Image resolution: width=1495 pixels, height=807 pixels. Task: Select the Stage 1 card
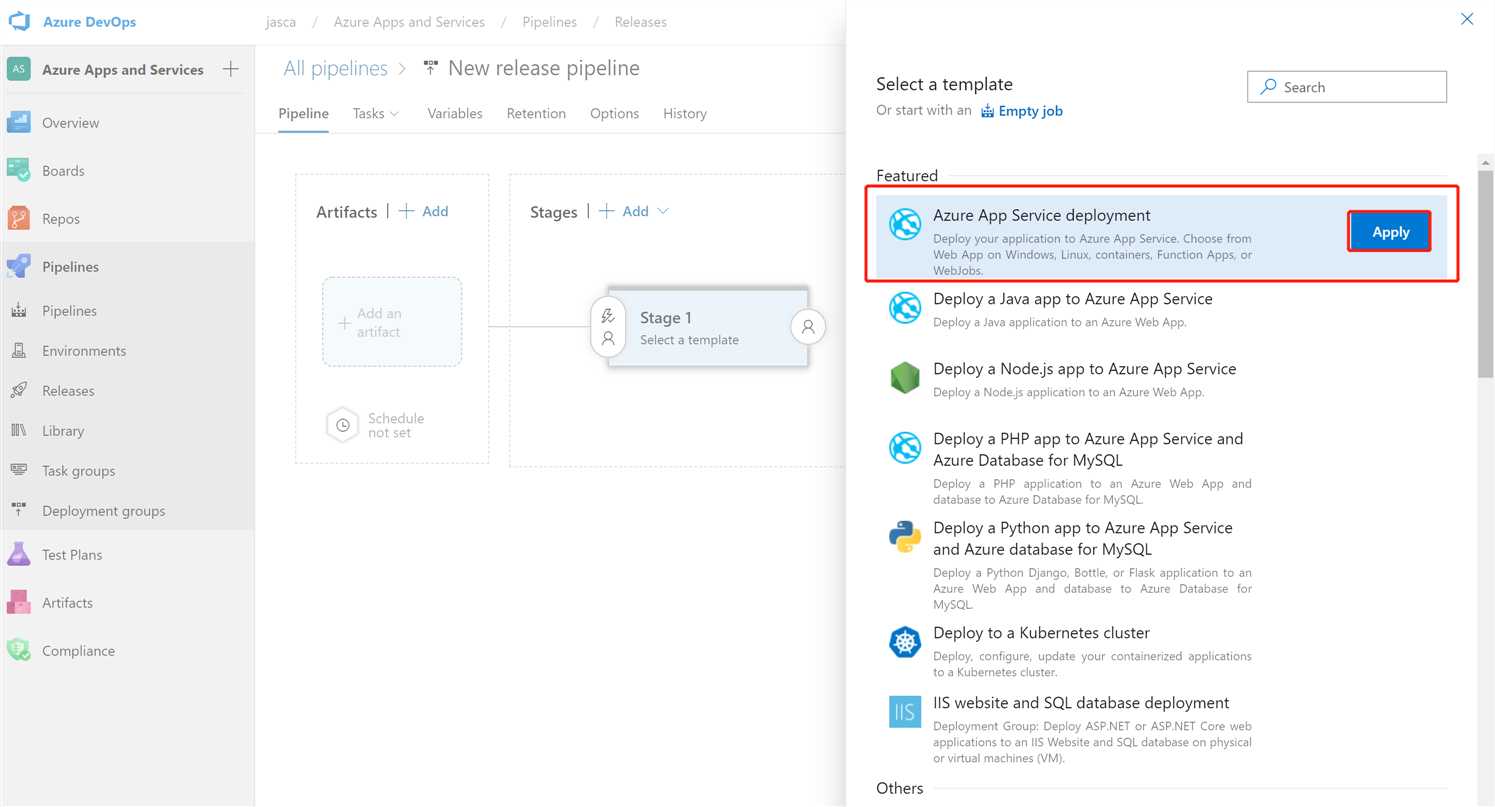pyautogui.click(x=708, y=327)
